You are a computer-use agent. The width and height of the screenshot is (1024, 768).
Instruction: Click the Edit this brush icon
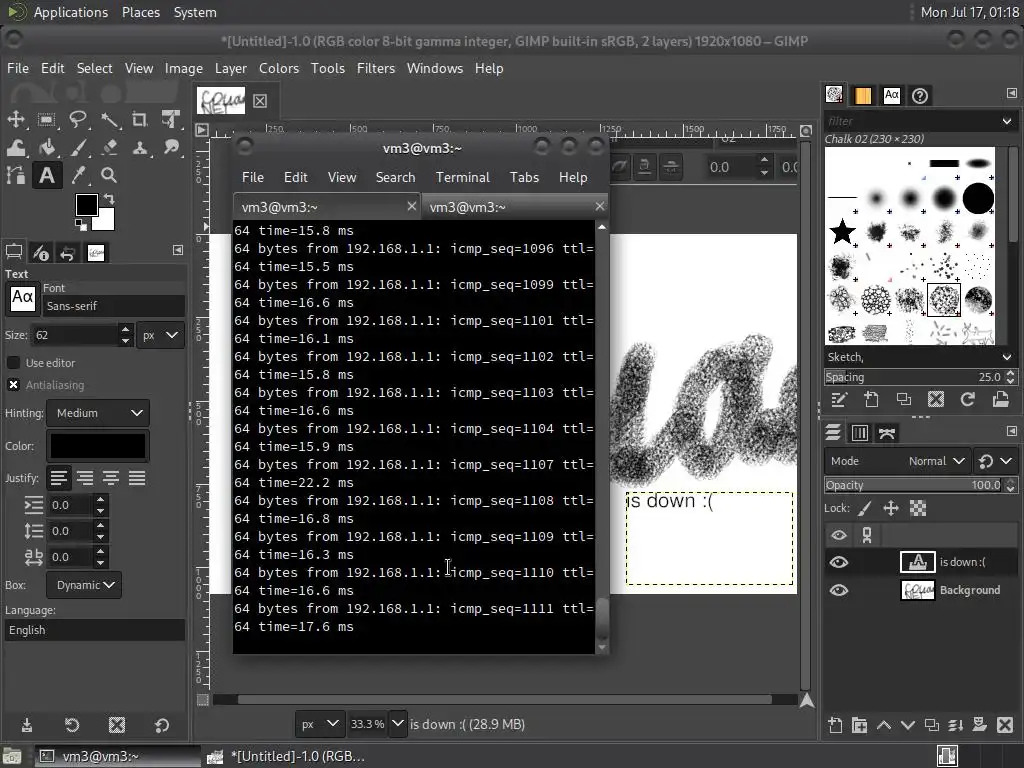[839, 400]
